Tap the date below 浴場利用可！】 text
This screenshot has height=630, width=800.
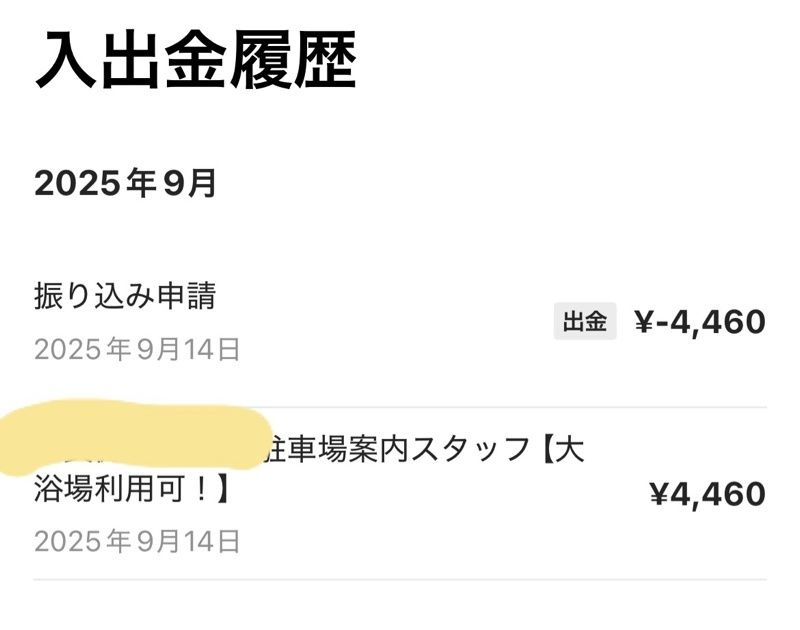coord(137,541)
